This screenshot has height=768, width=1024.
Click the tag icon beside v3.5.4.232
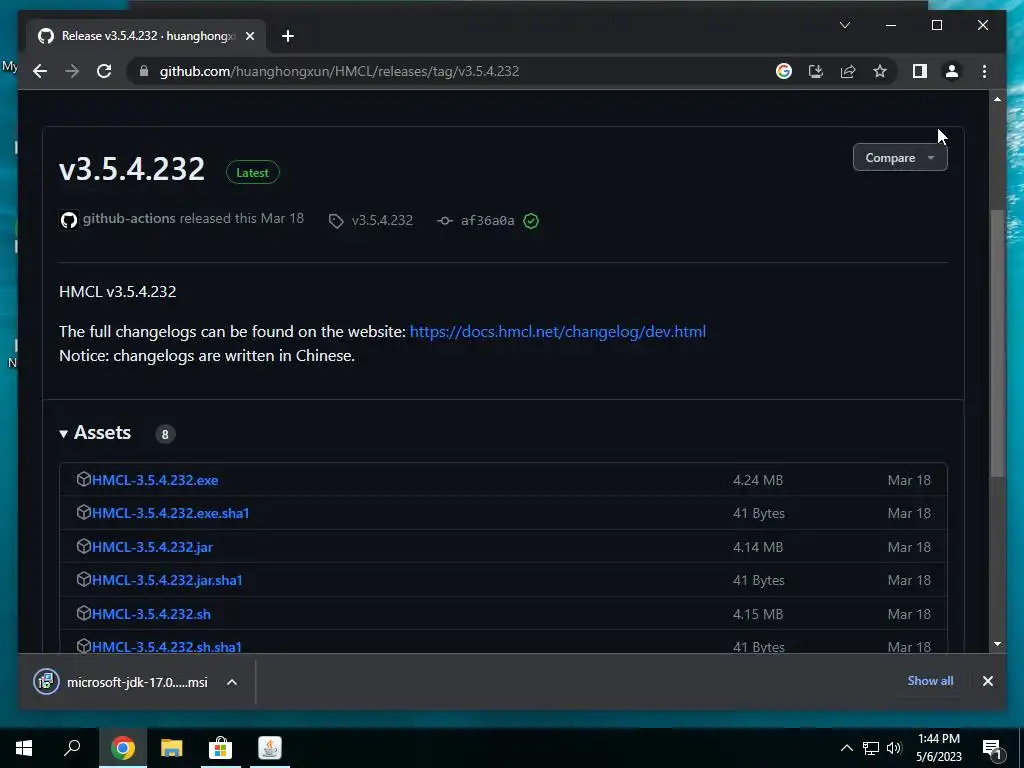[336, 221]
